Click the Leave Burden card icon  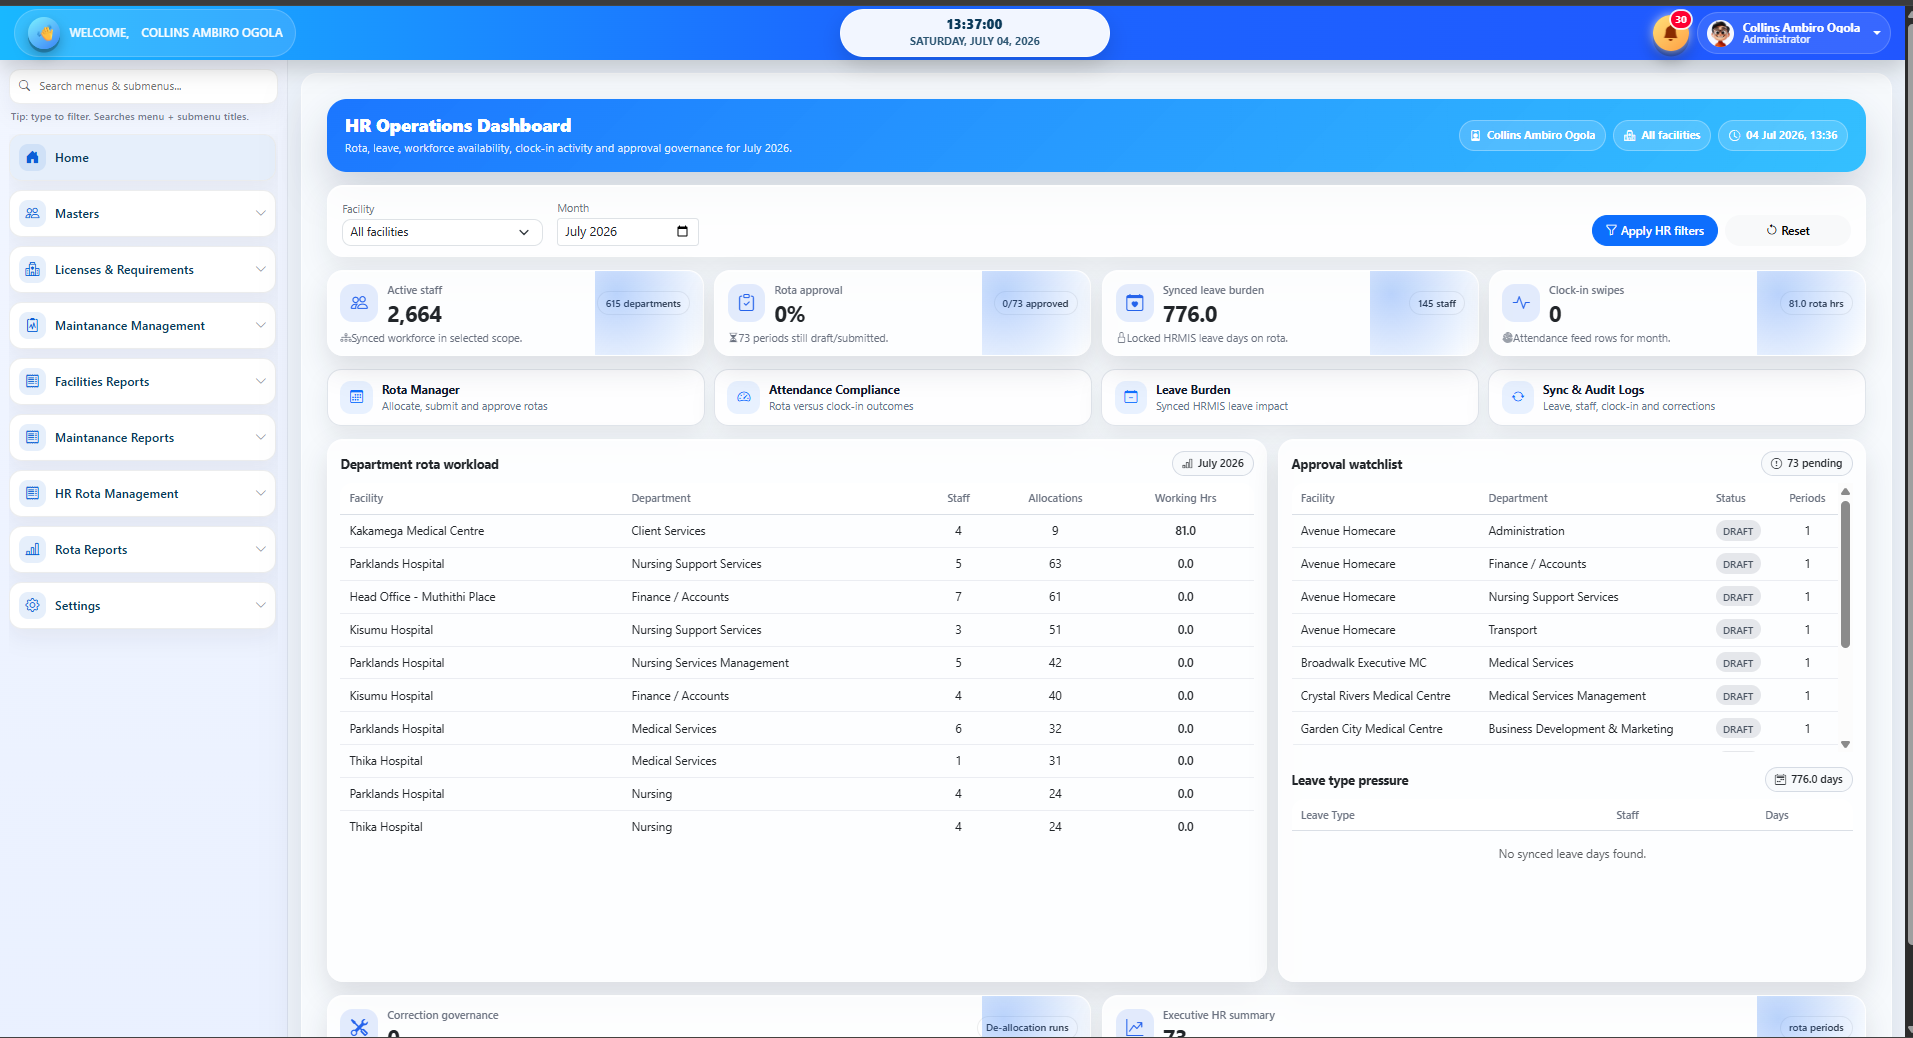[1131, 397]
